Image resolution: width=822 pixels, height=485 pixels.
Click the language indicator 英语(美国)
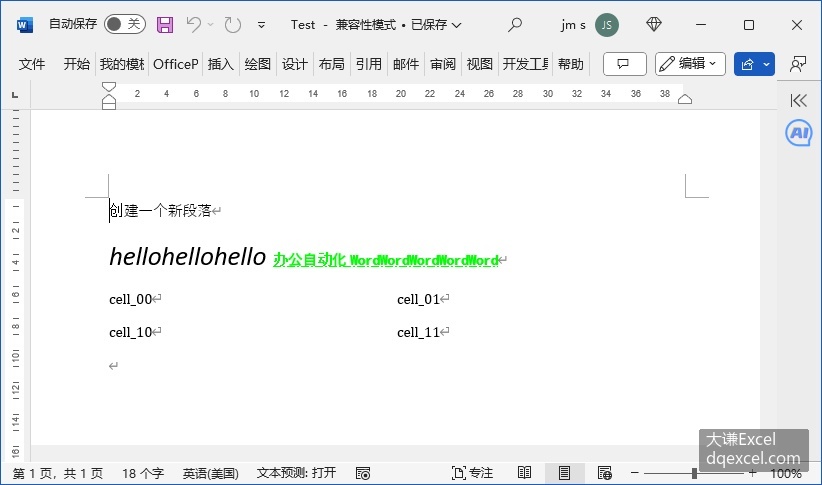tap(210, 473)
